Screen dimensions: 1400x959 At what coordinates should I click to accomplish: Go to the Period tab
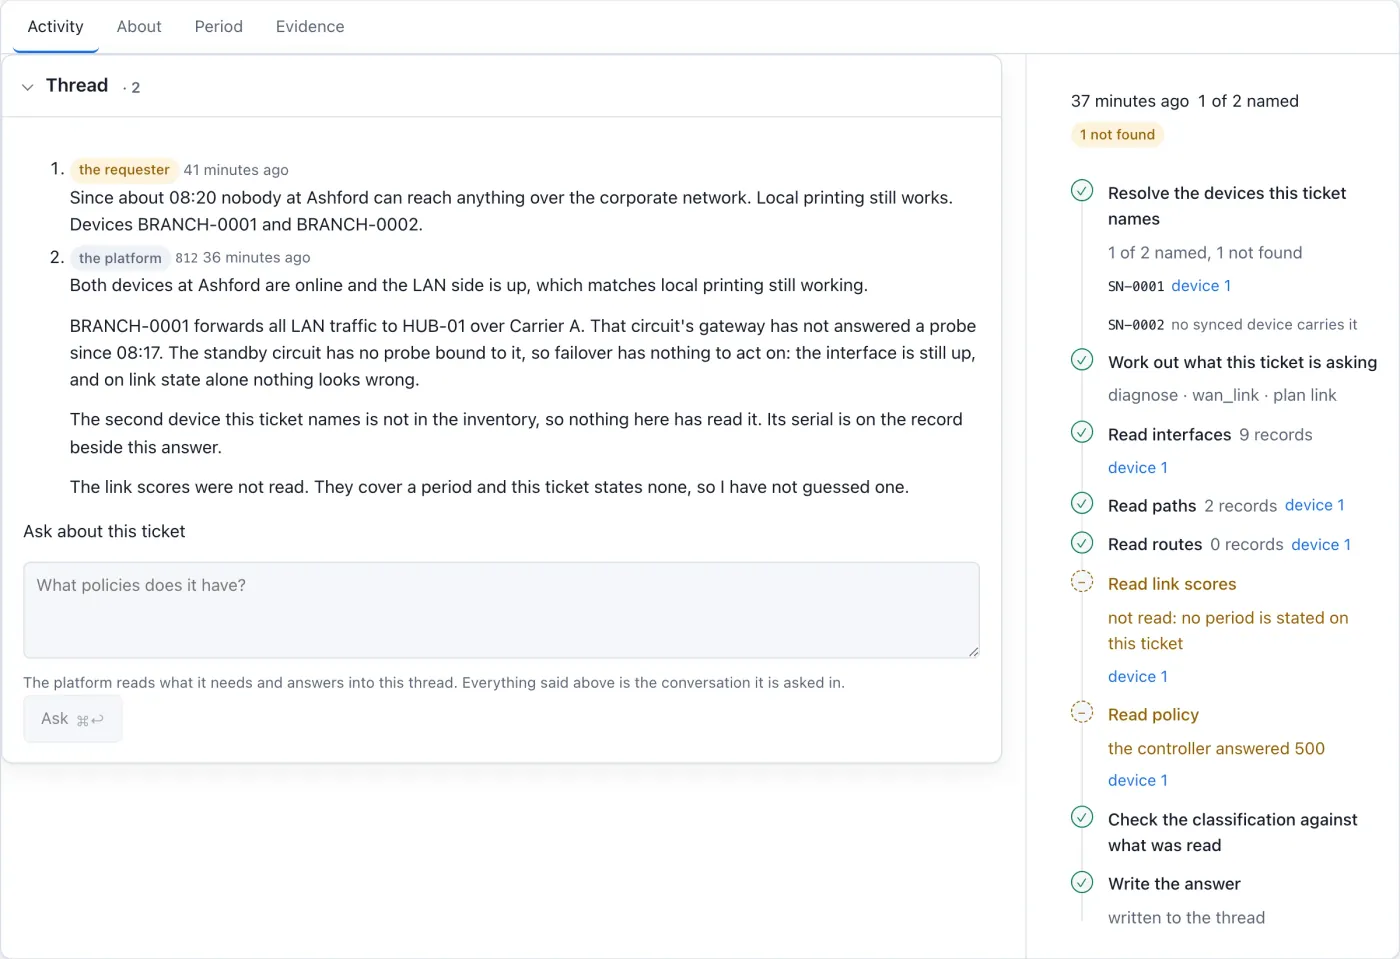218,27
